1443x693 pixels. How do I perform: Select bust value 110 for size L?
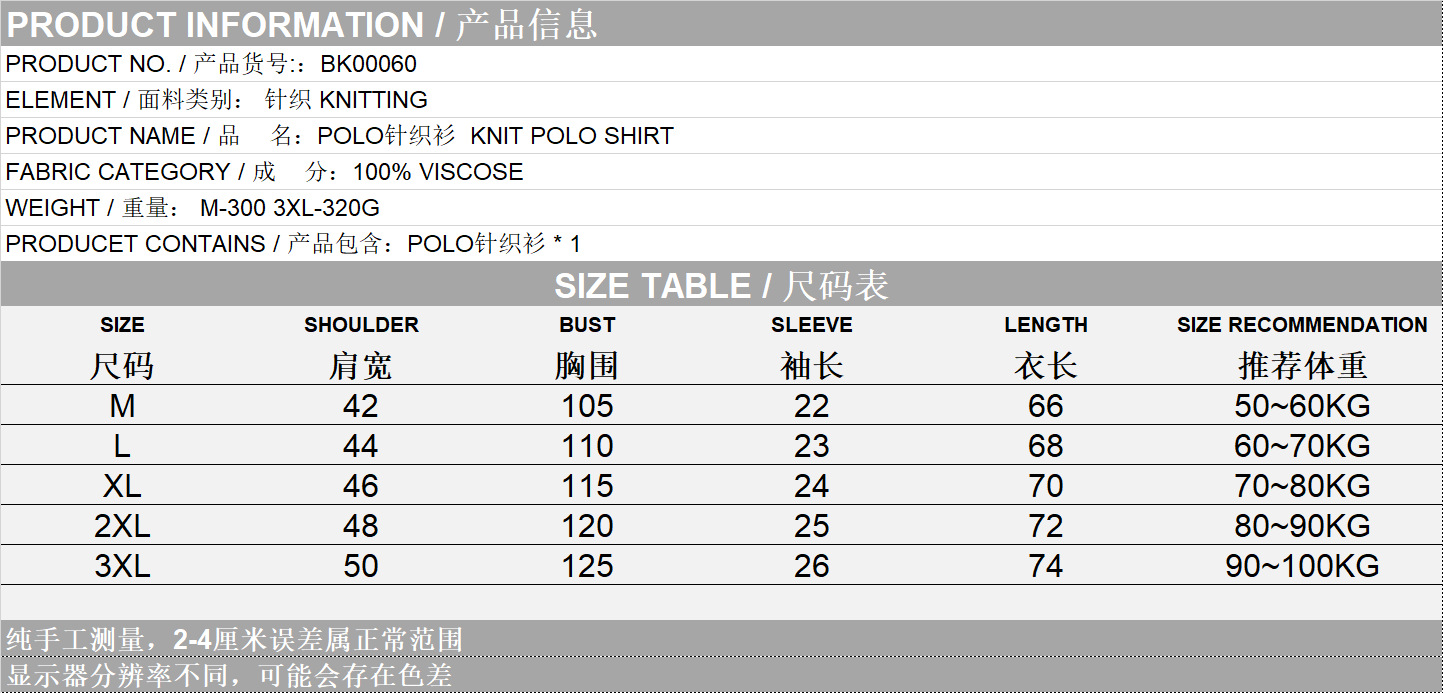tap(587, 446)
